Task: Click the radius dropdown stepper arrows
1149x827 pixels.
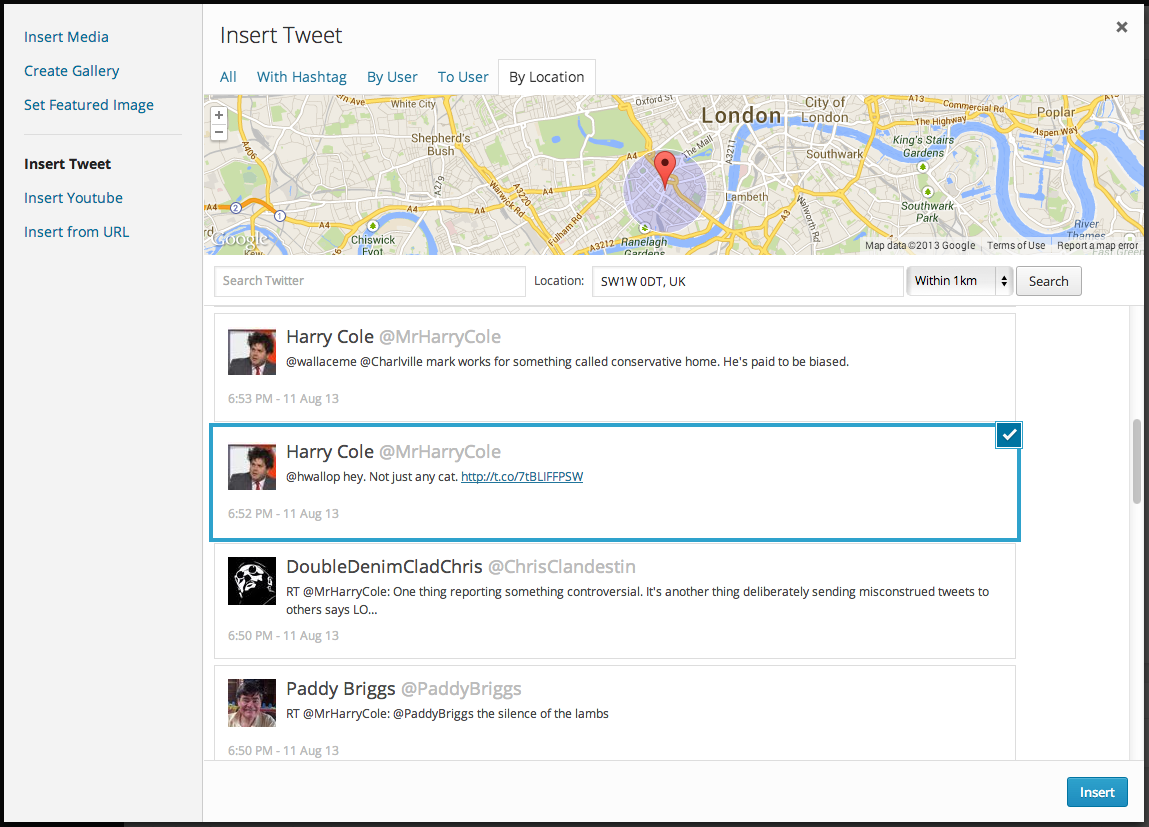Action: pyautogui.click(x=1004, y=281)
